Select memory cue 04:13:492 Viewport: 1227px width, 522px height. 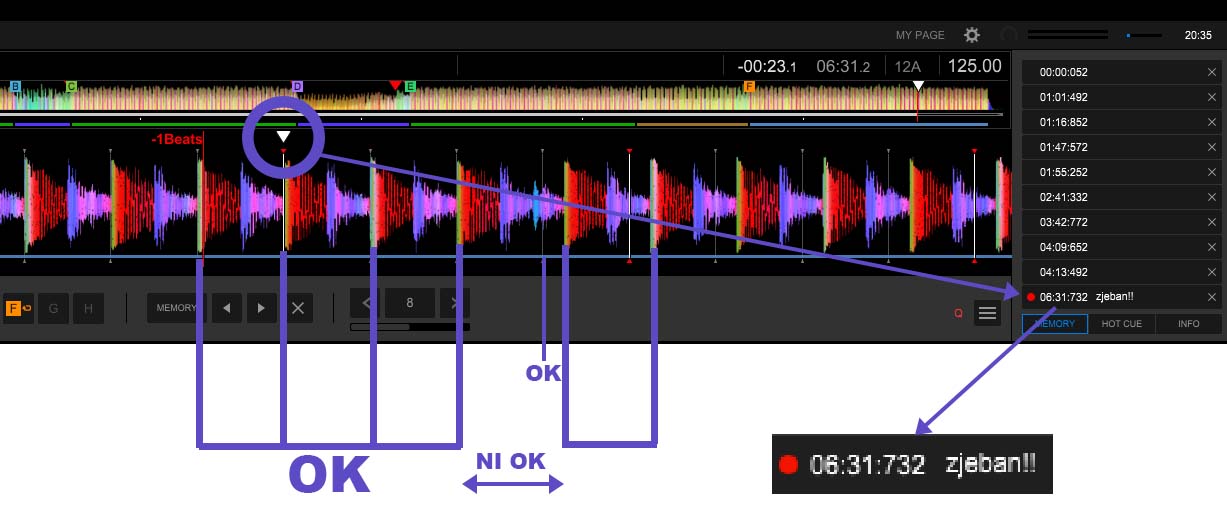[x=1121, y=272]
